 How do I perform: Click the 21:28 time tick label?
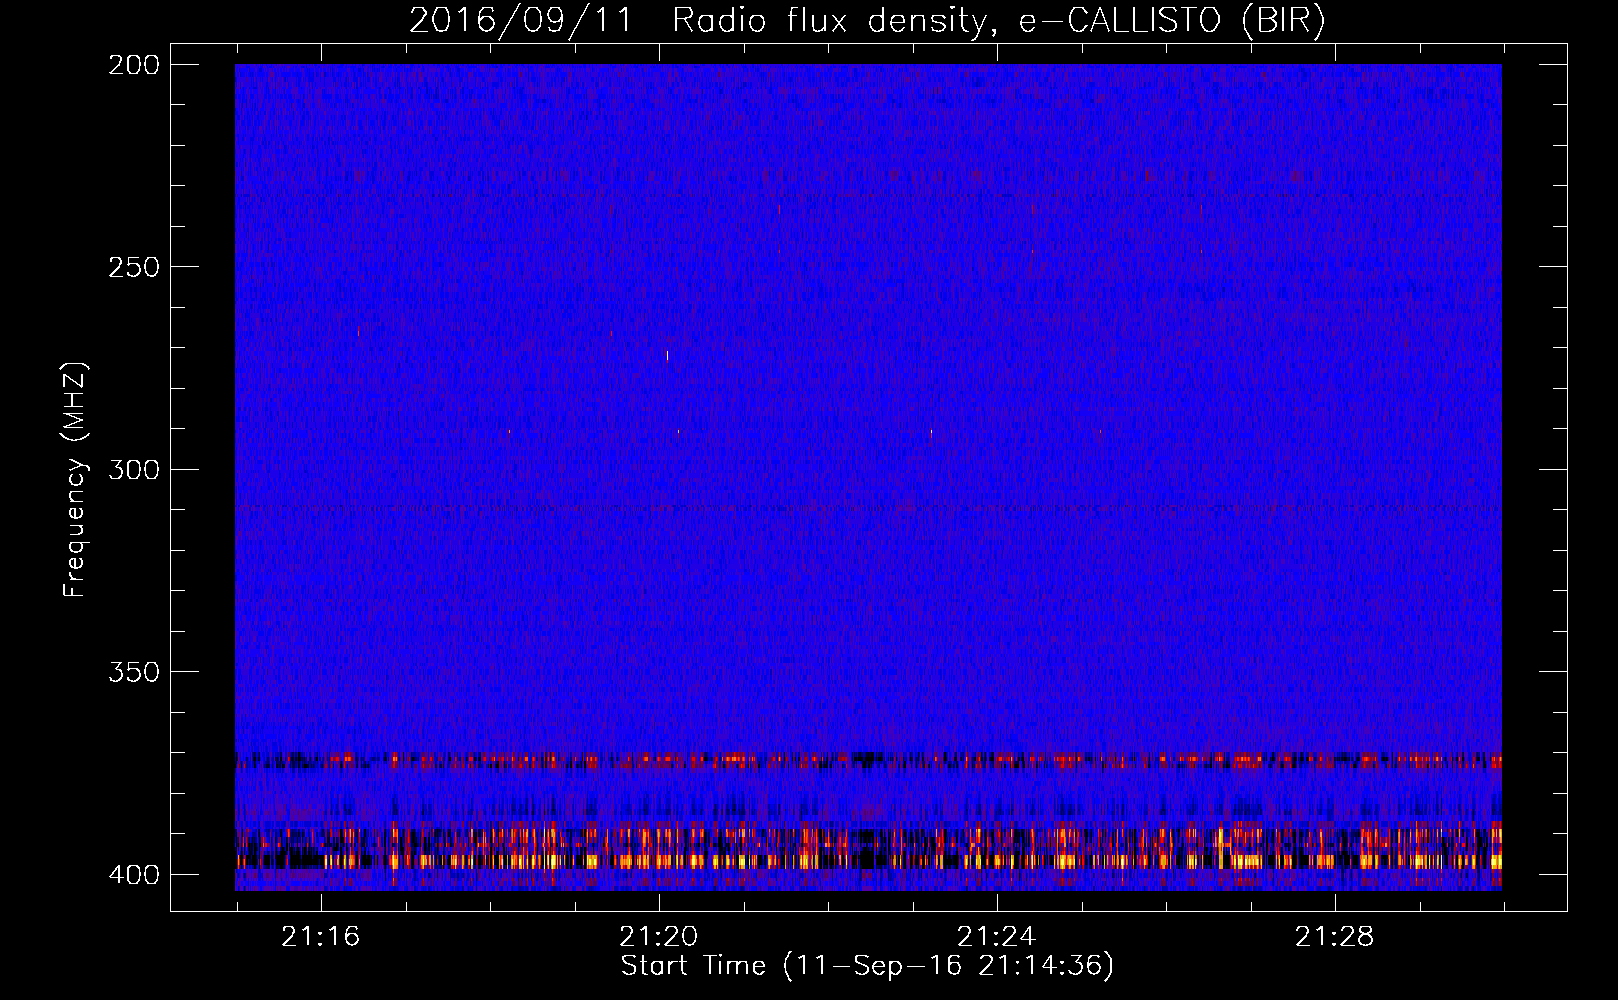1334,937
